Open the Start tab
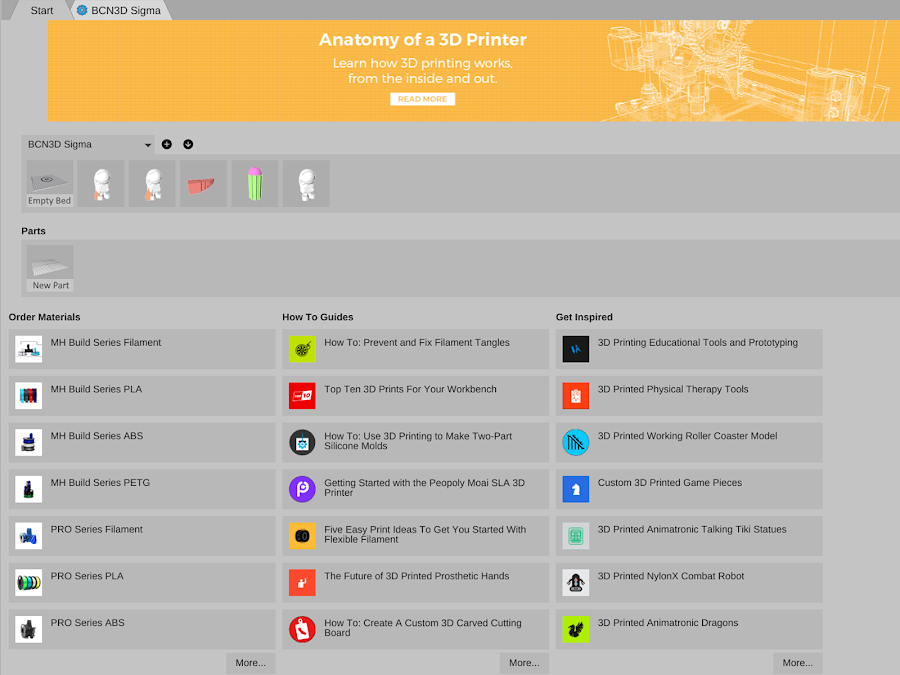Image resolution: width=900 pixels, height=675 pixels. point(41,10)
